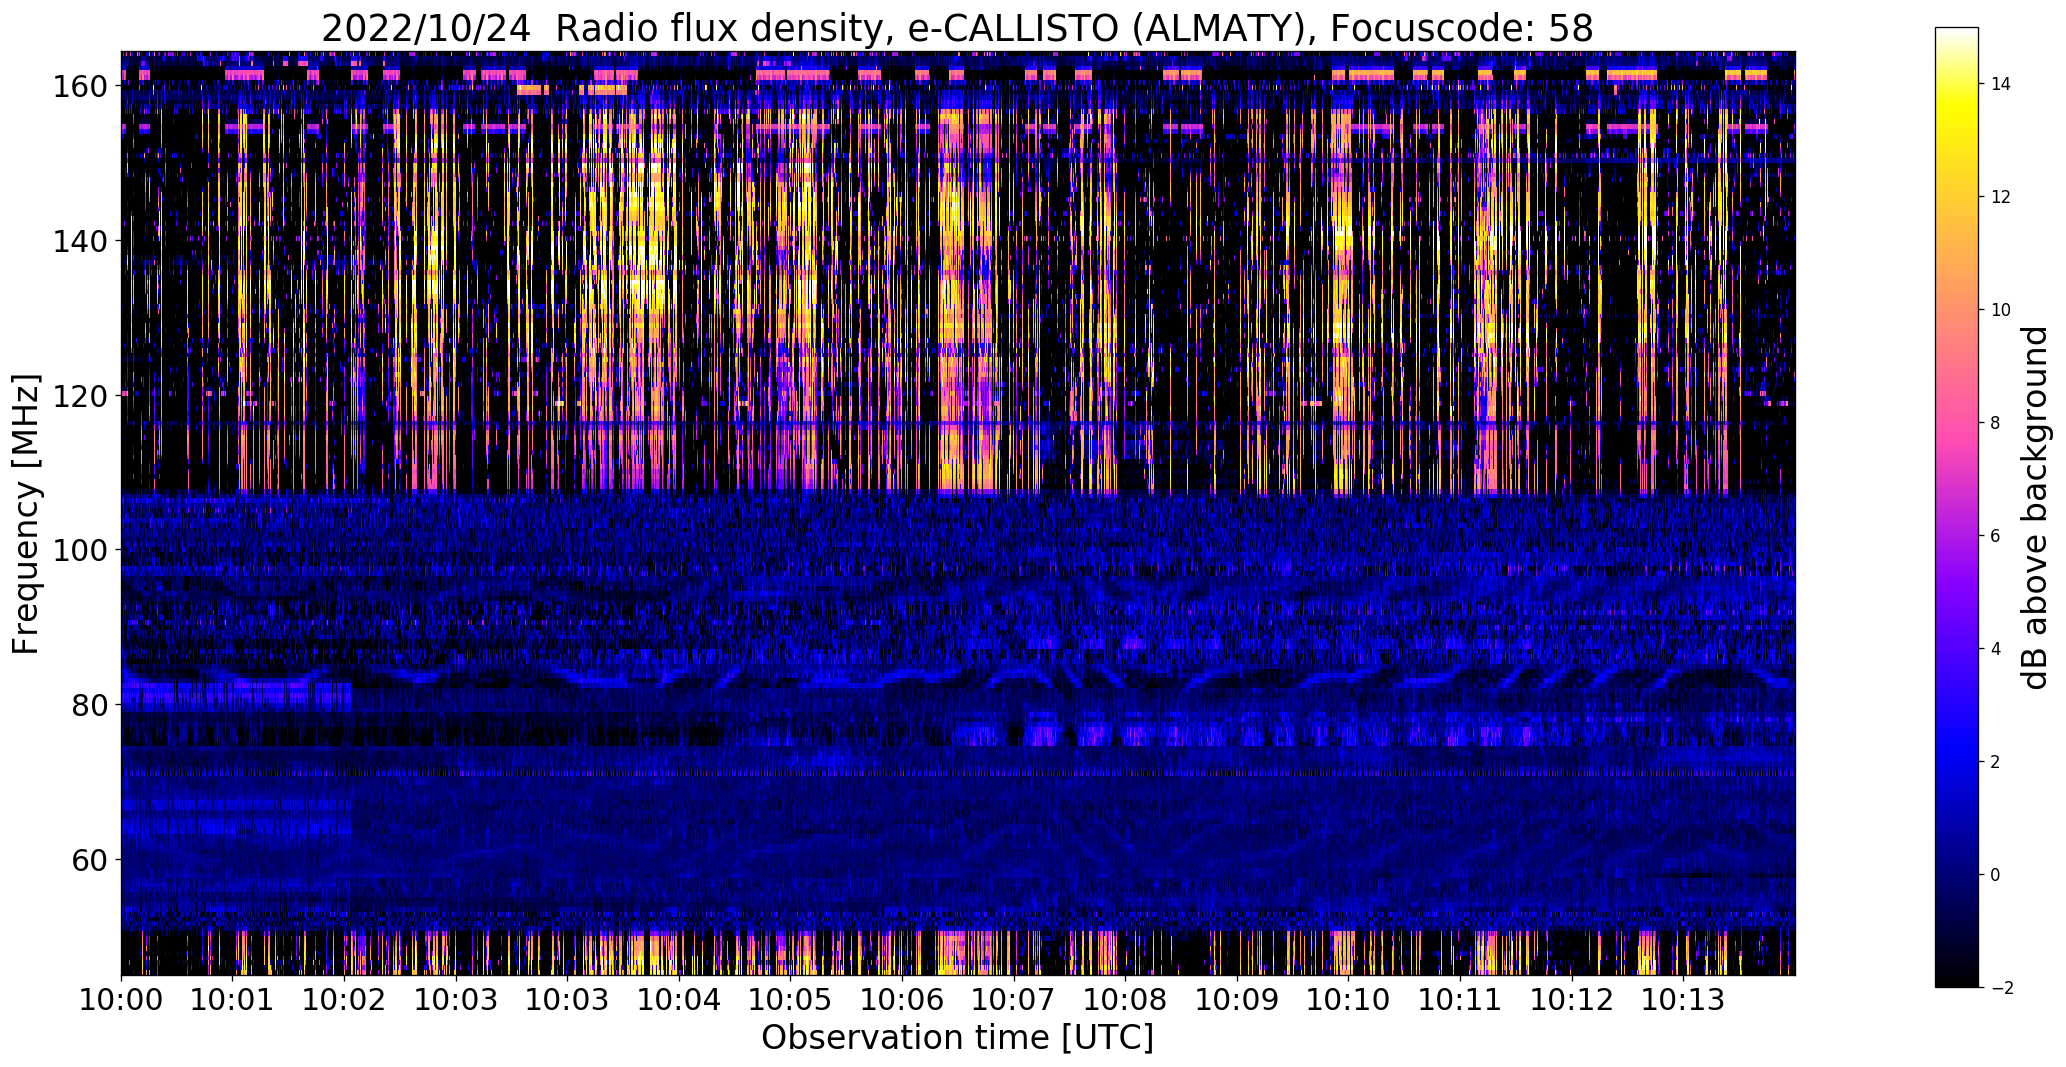Pick the colorbar tick value 4
Viewport: 2066px width, 1067px height.
1996,649
